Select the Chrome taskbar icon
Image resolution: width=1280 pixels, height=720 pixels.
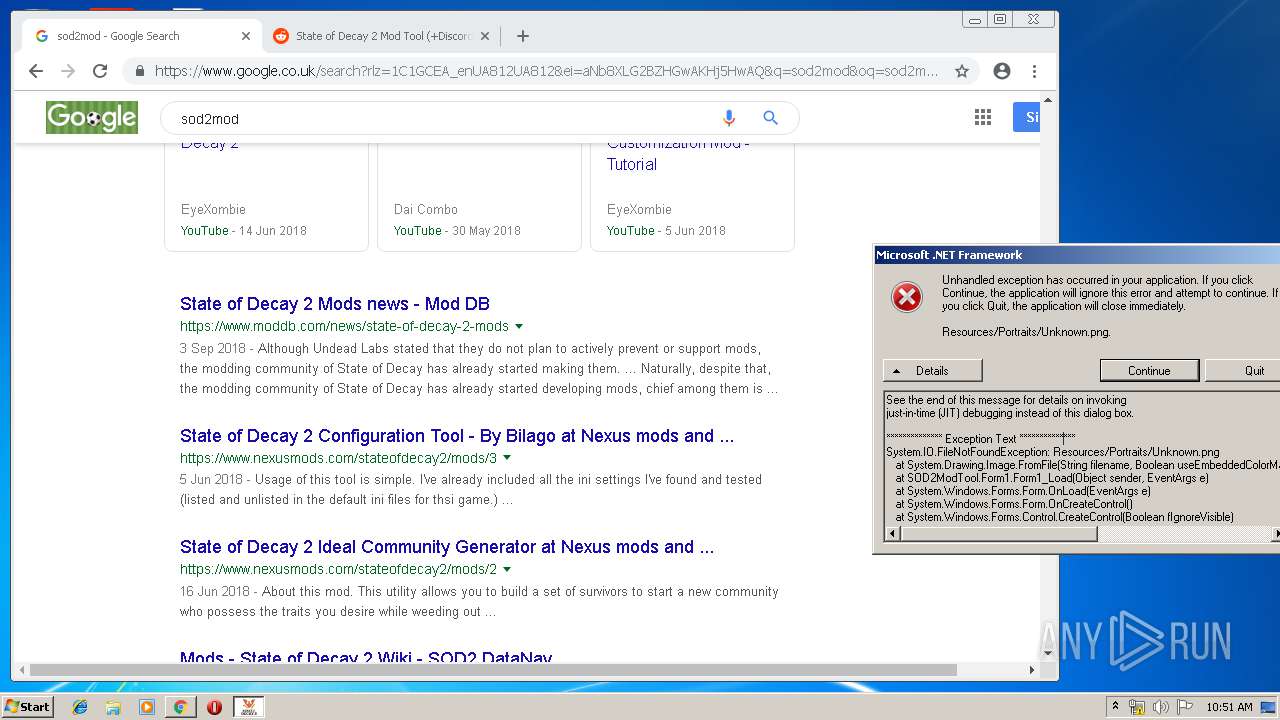coord(180,707)
